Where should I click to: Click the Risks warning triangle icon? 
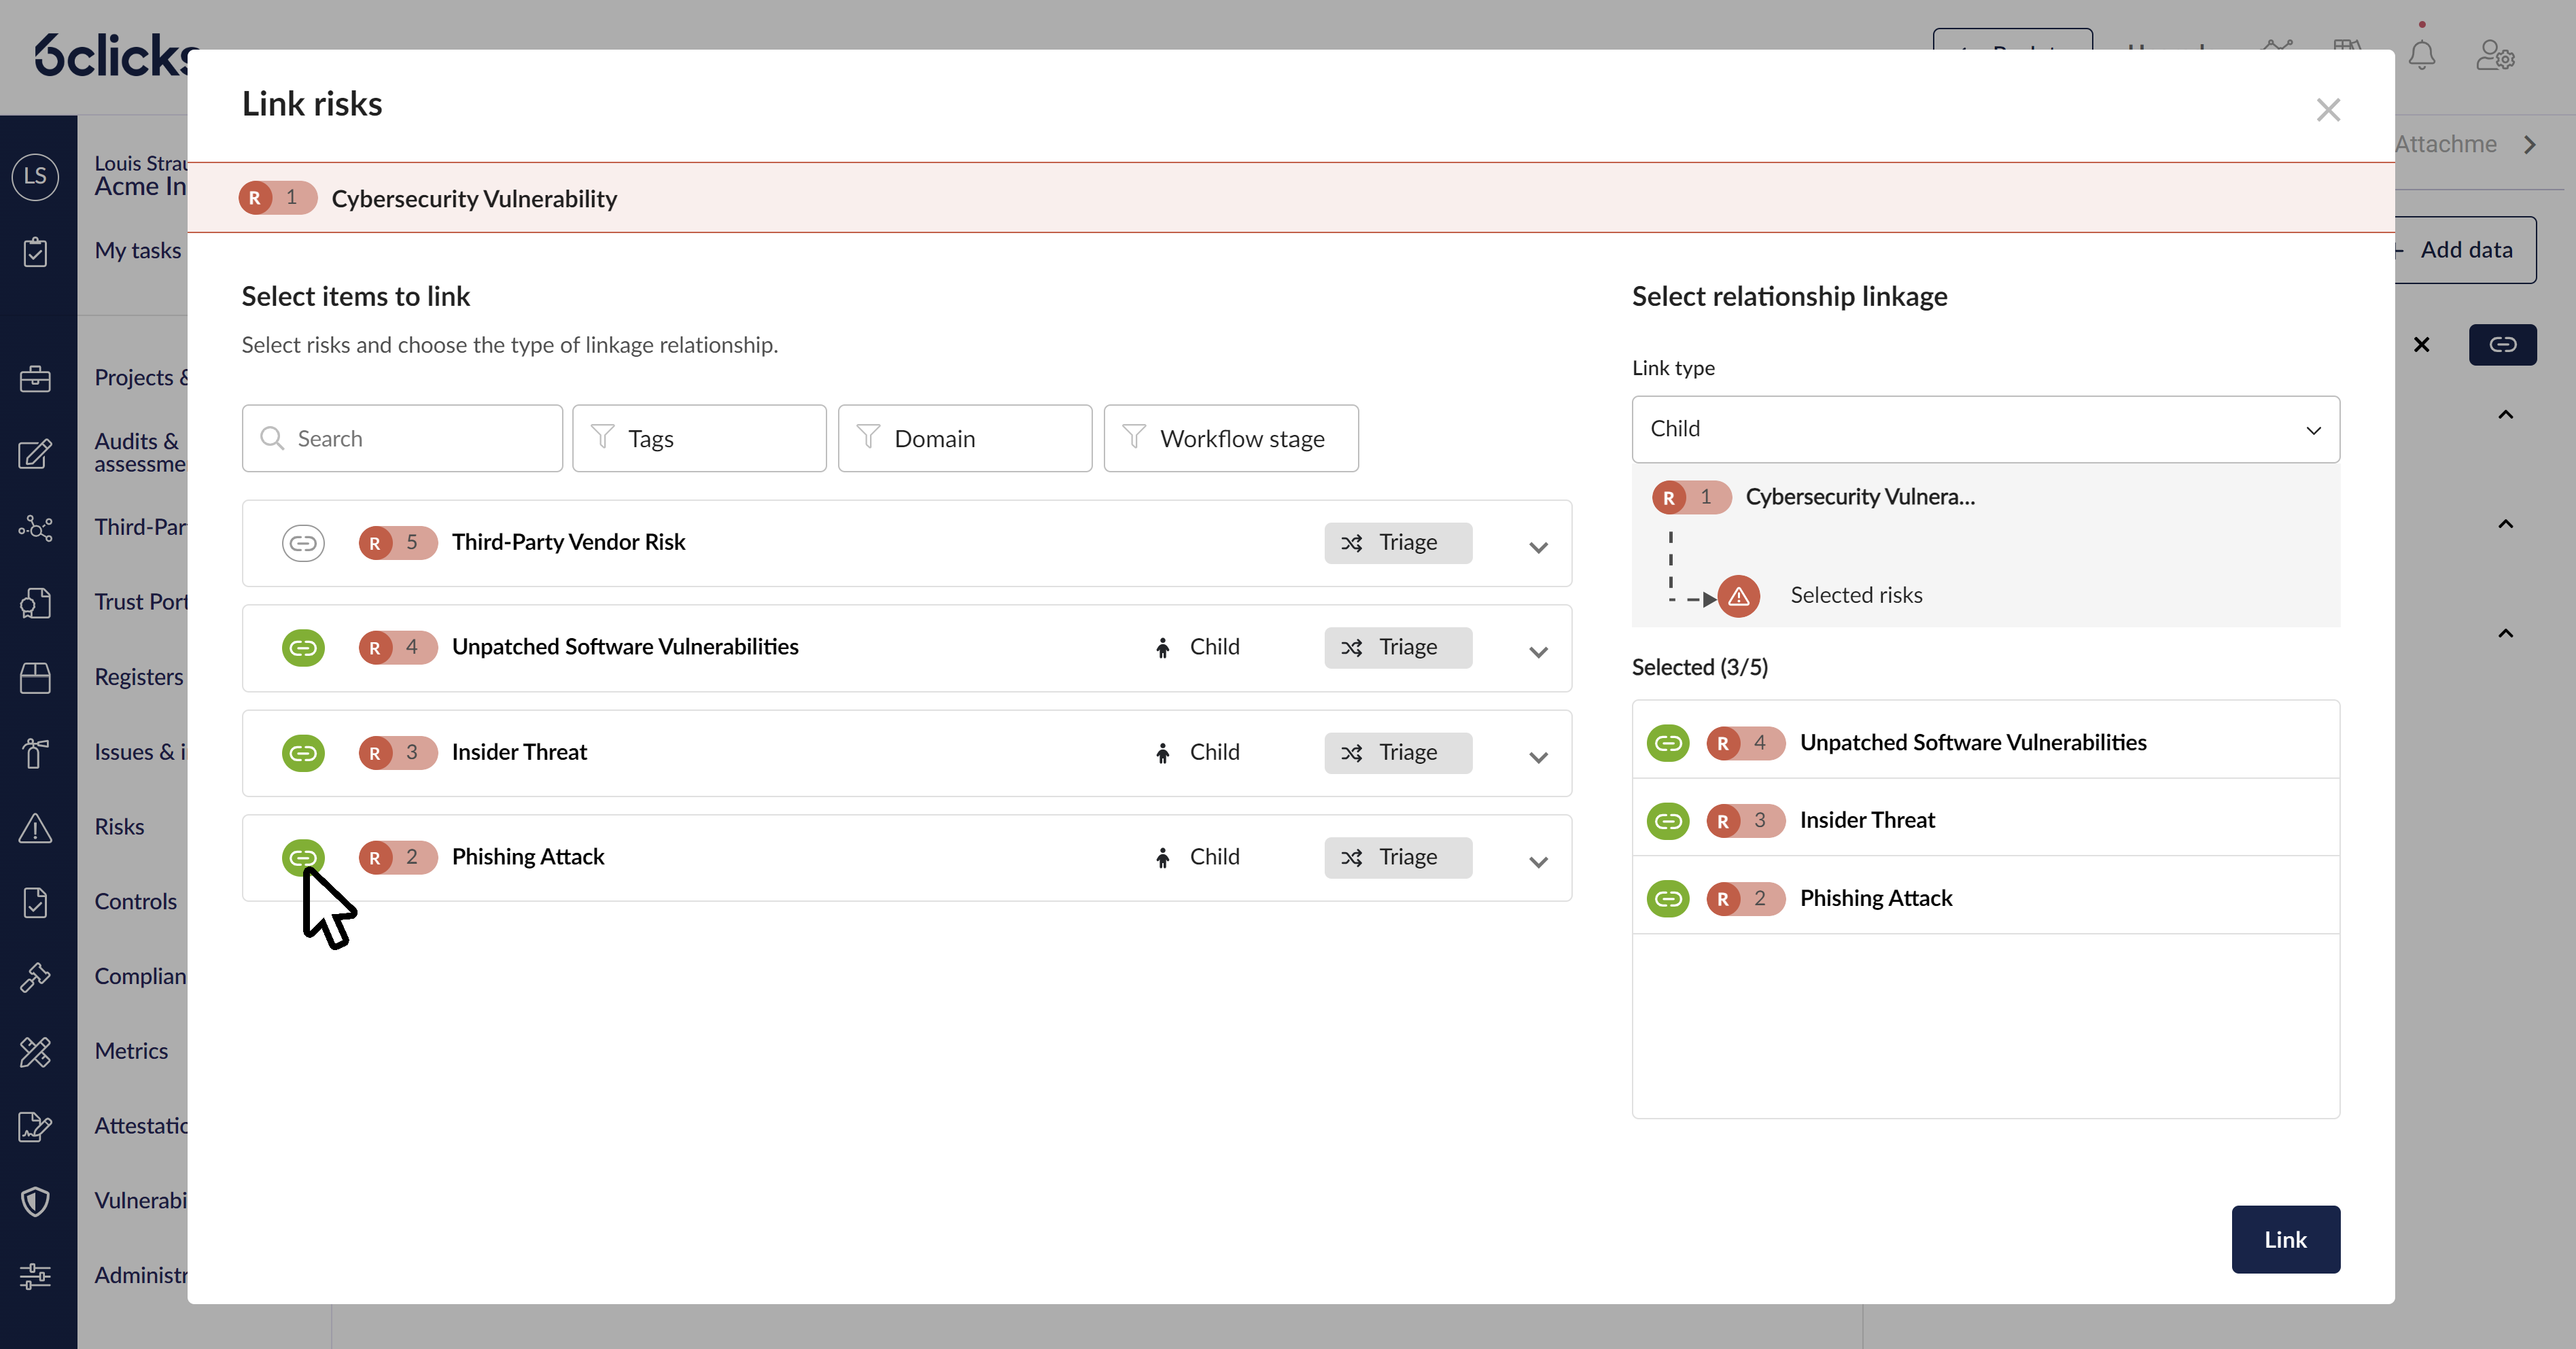pos(35,828)
